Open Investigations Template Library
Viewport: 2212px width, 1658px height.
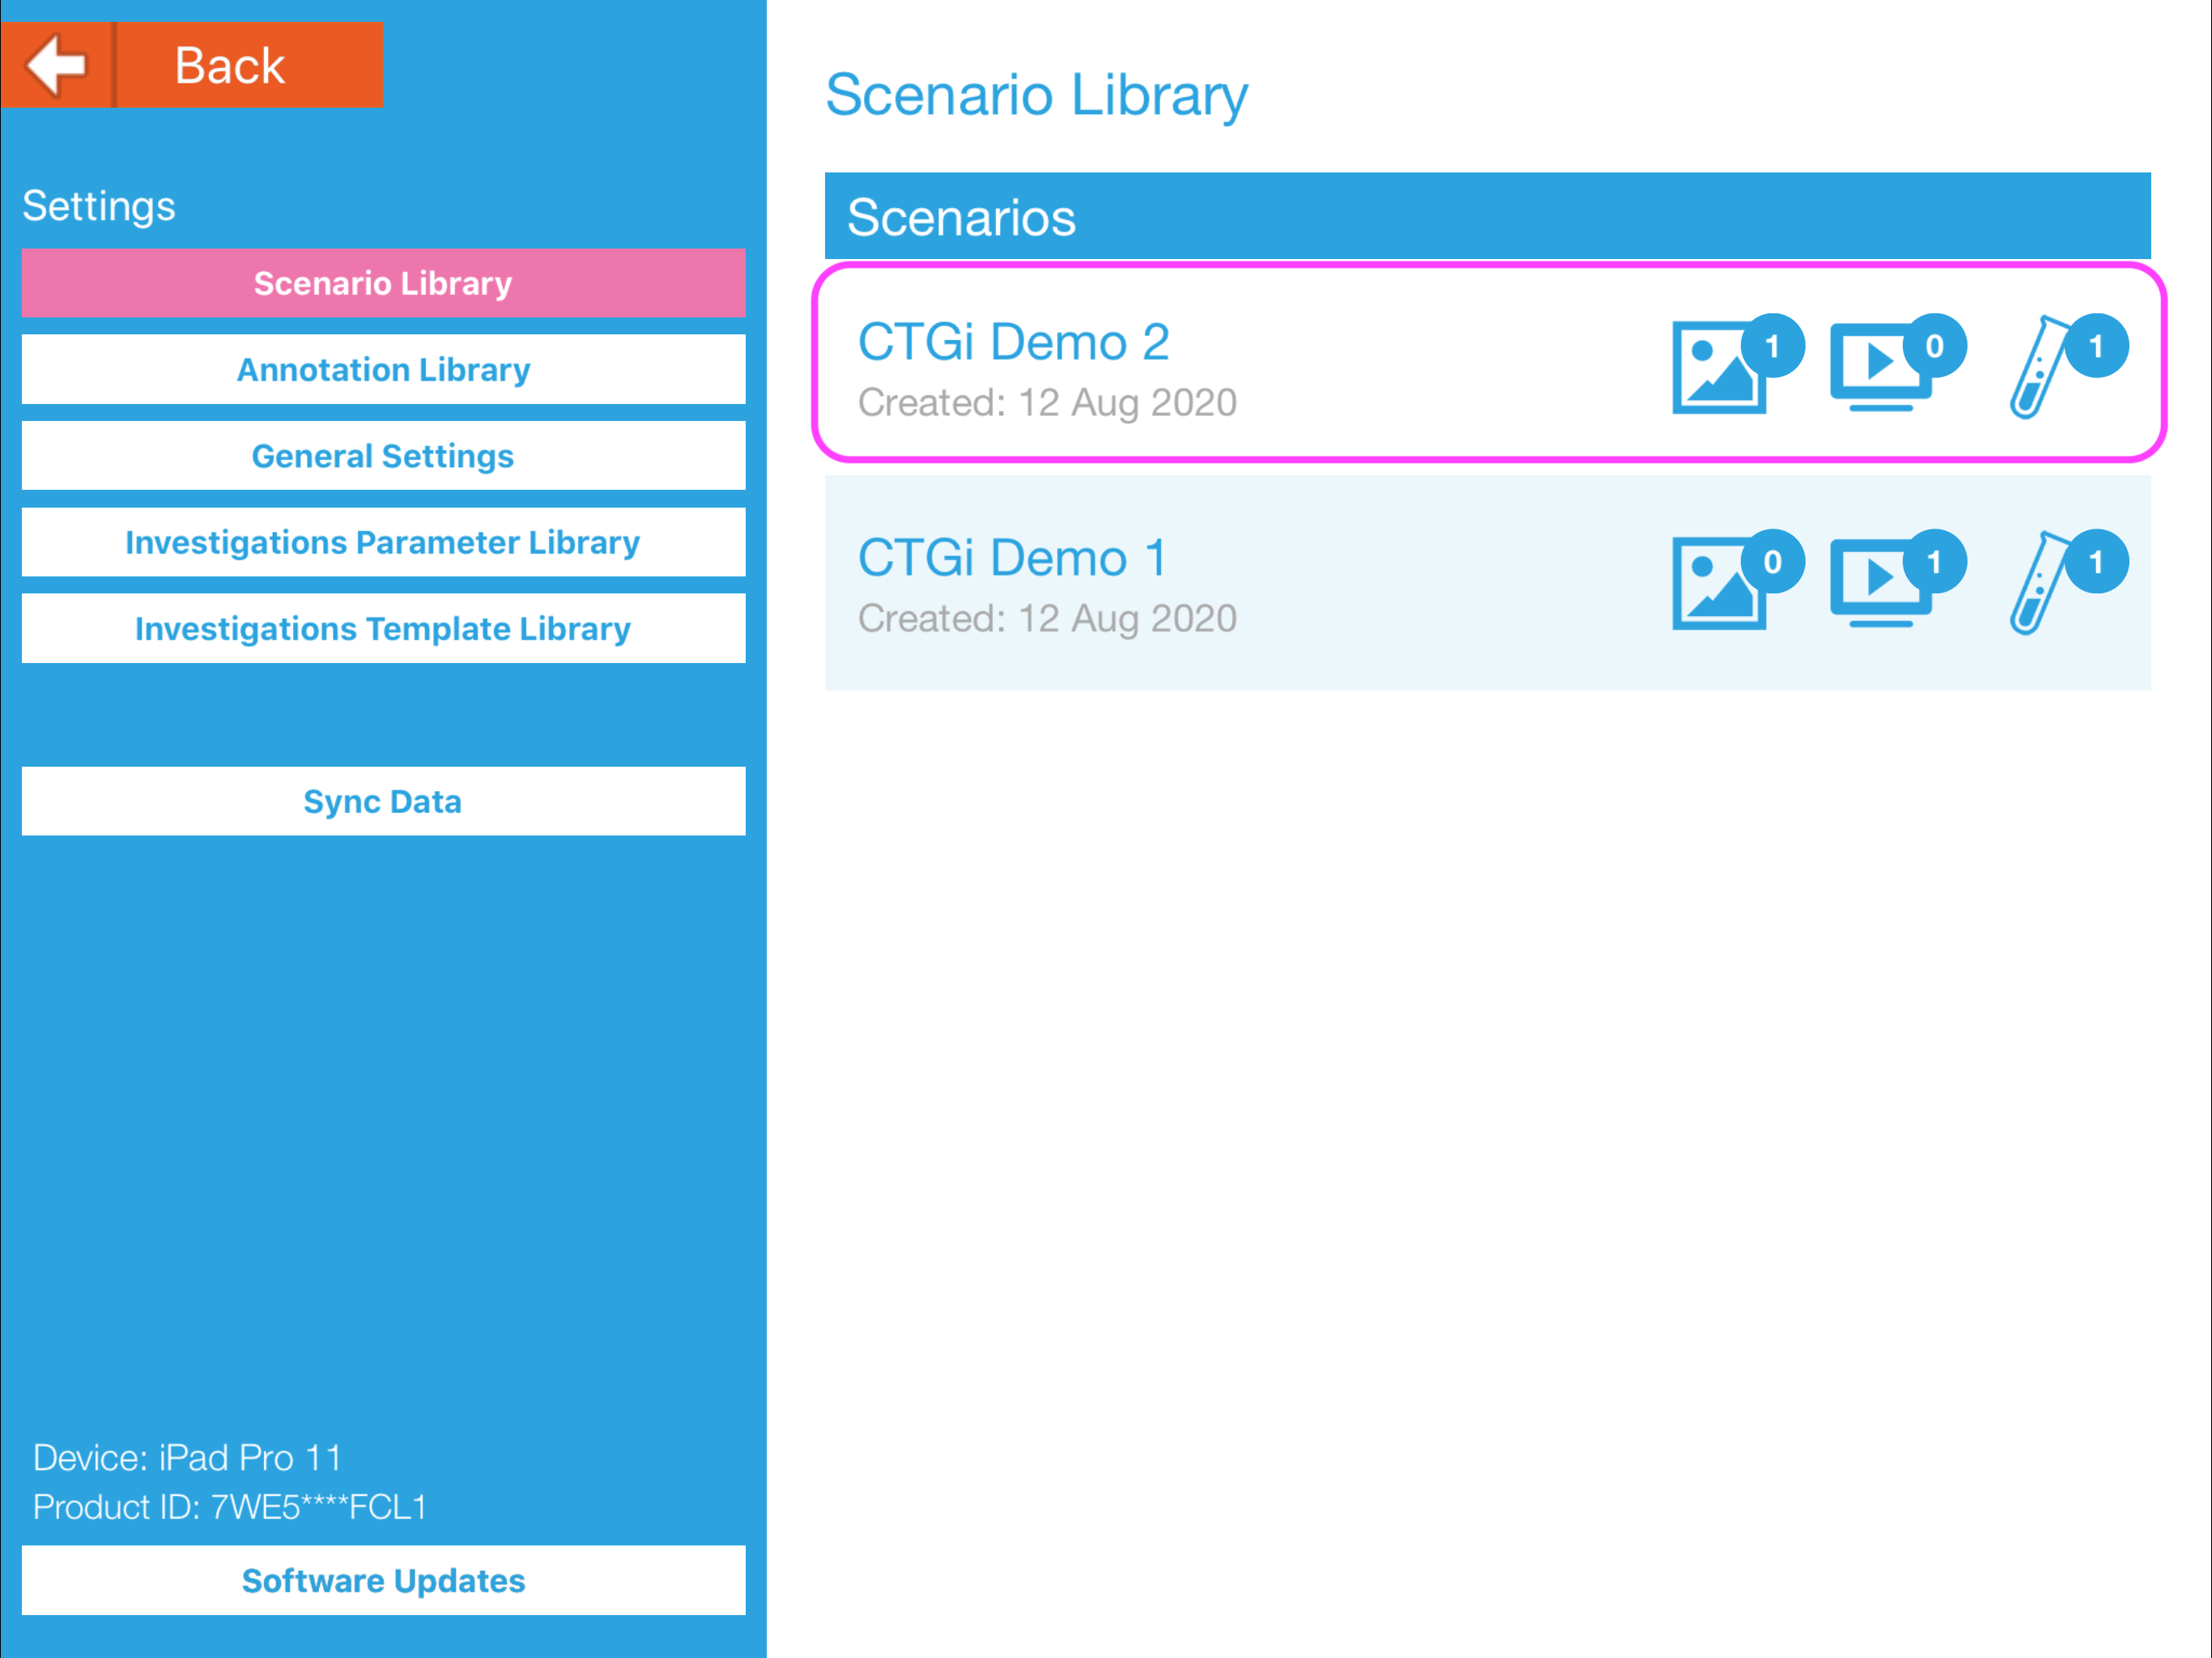tap(383, 629)
